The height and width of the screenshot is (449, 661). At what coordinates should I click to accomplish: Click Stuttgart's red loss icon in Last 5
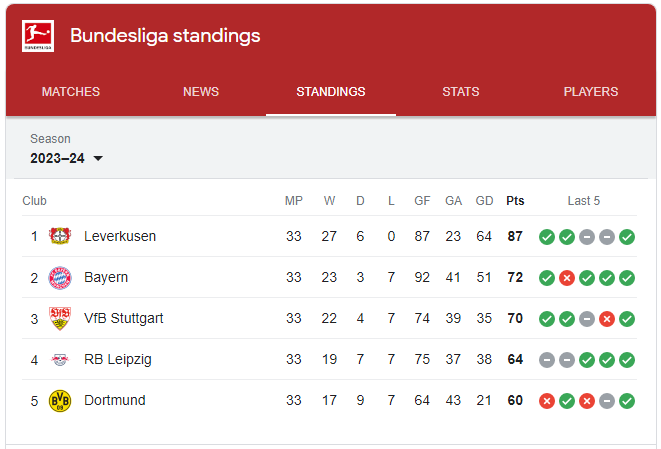pyautogui.click(x=607, y=319)
